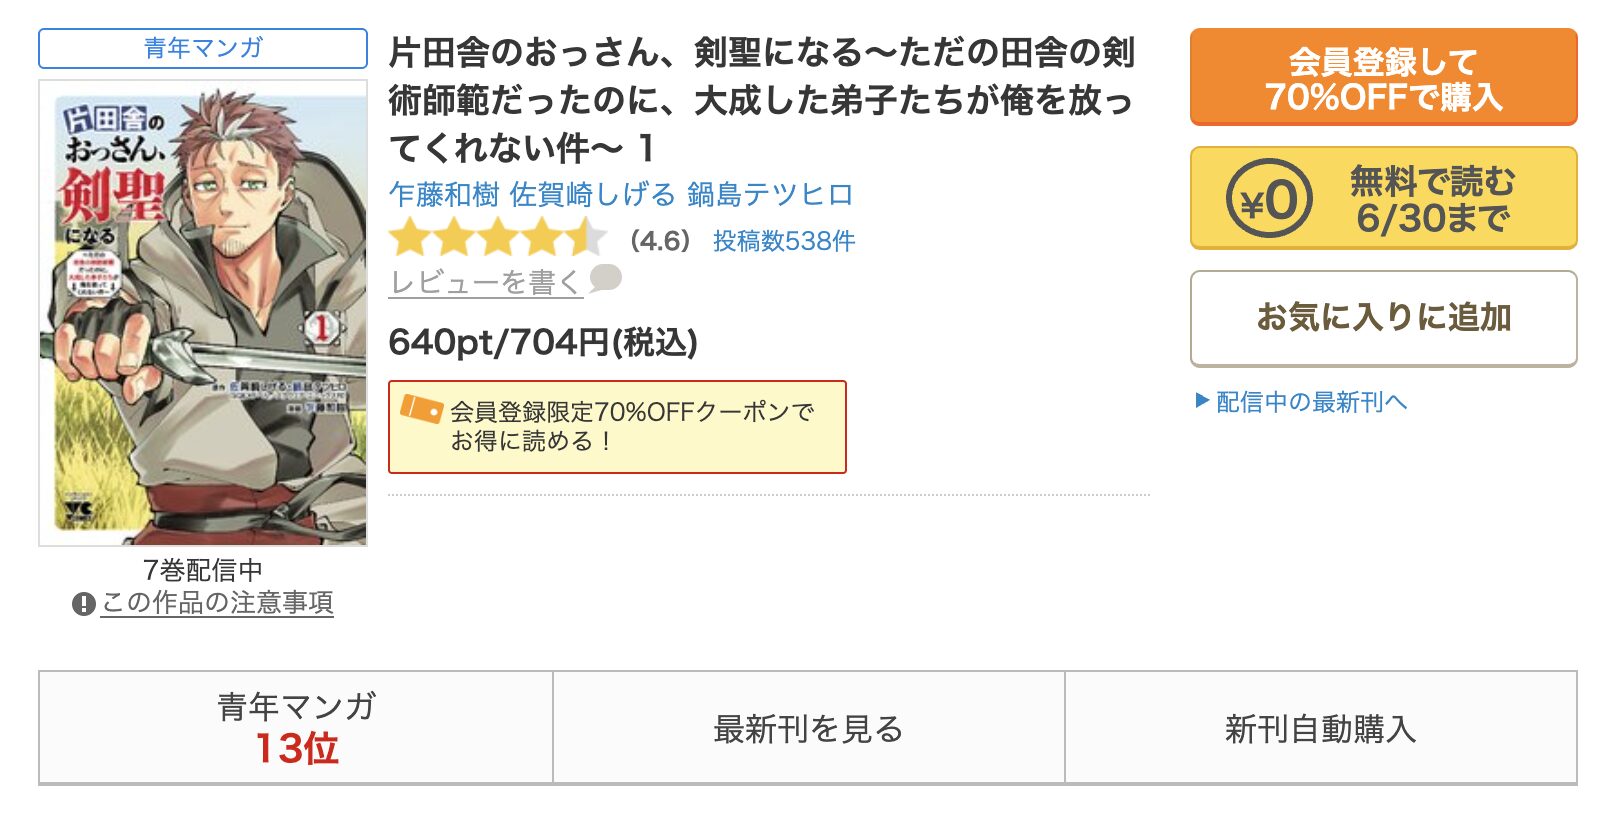Add to favorites with お気に入りに追加
Image resolution: width=1618 pixels, height=830 pixels.
click(1383, 318)
